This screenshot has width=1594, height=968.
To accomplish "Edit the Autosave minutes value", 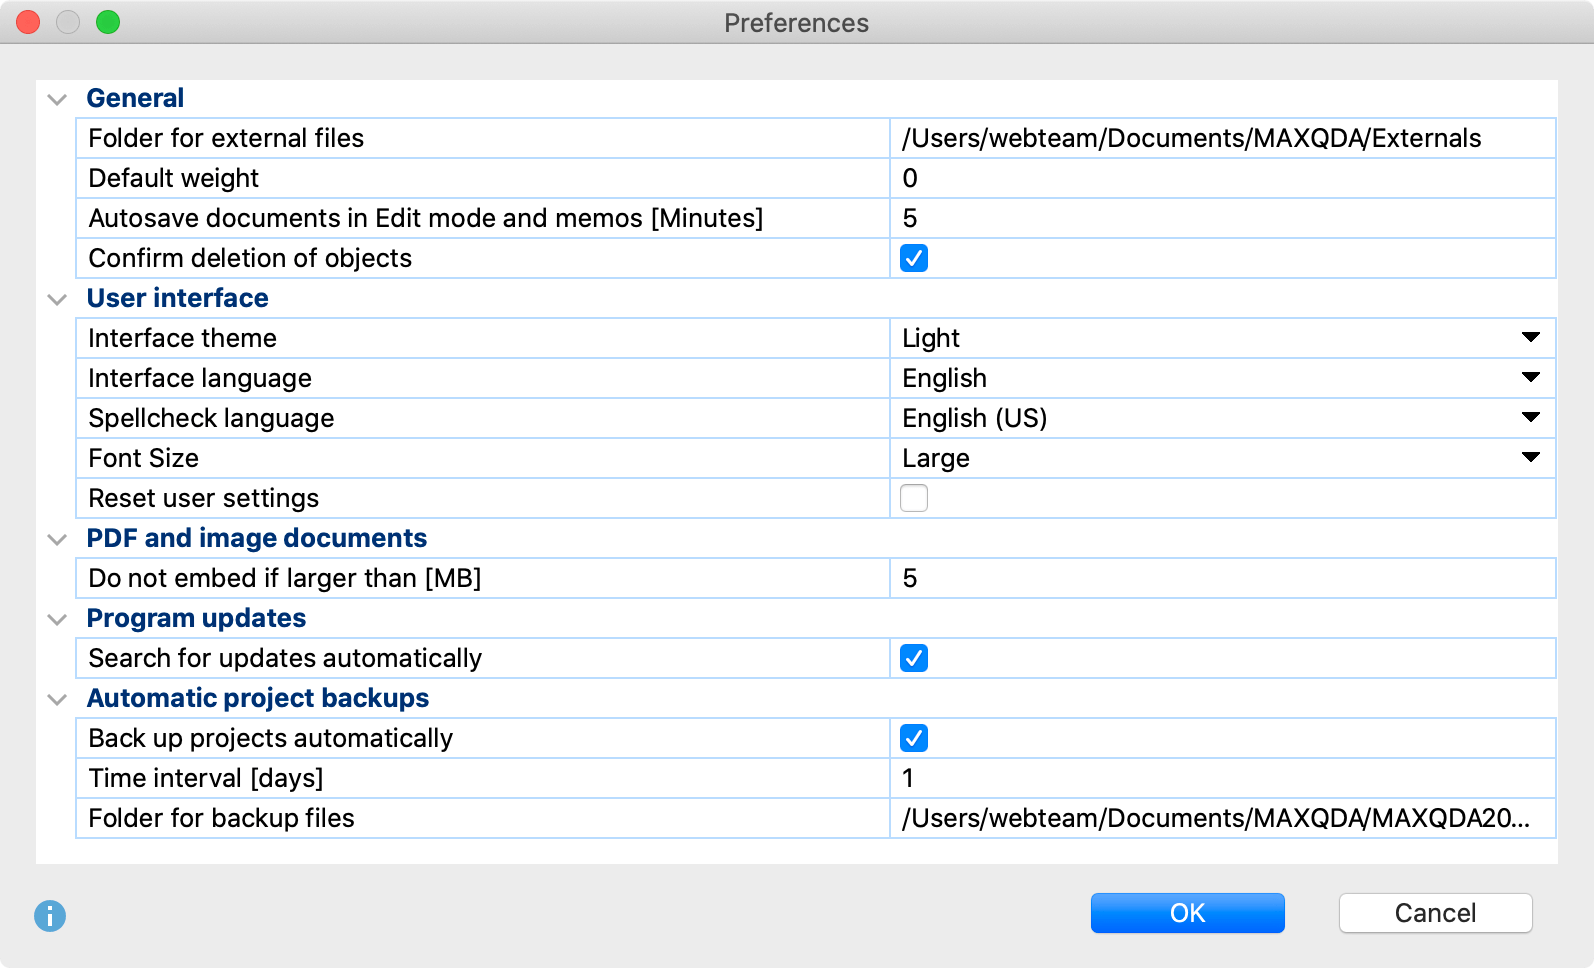I will point(1222,218).
